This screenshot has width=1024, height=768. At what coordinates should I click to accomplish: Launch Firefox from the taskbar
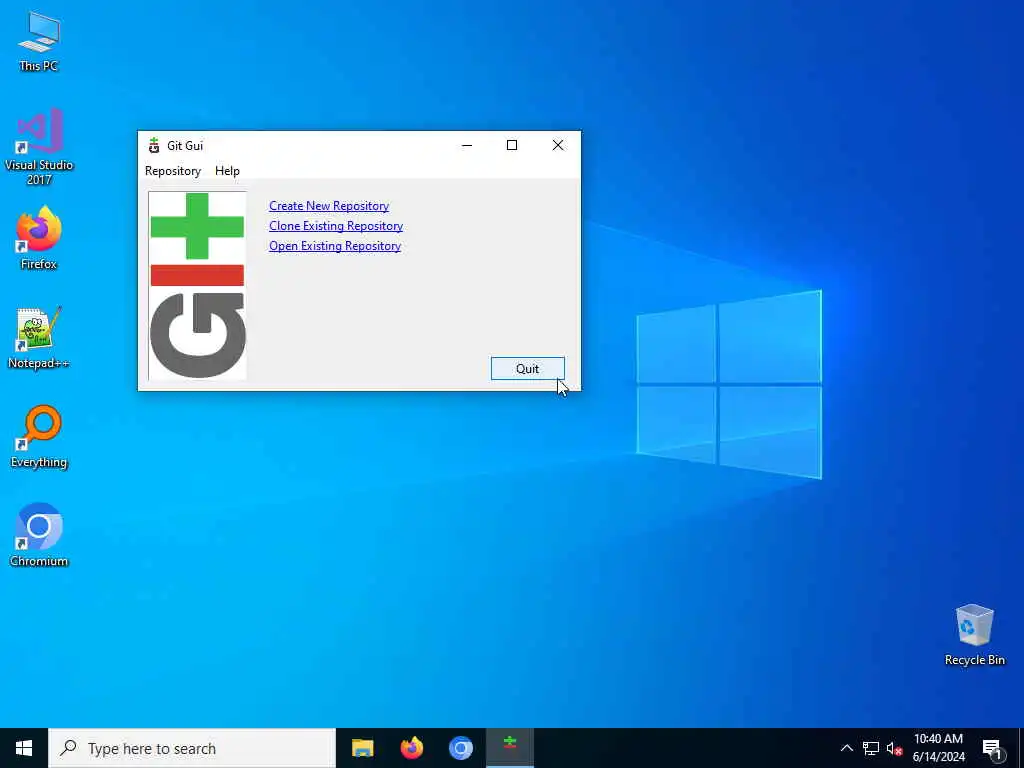tap(411, 748)
